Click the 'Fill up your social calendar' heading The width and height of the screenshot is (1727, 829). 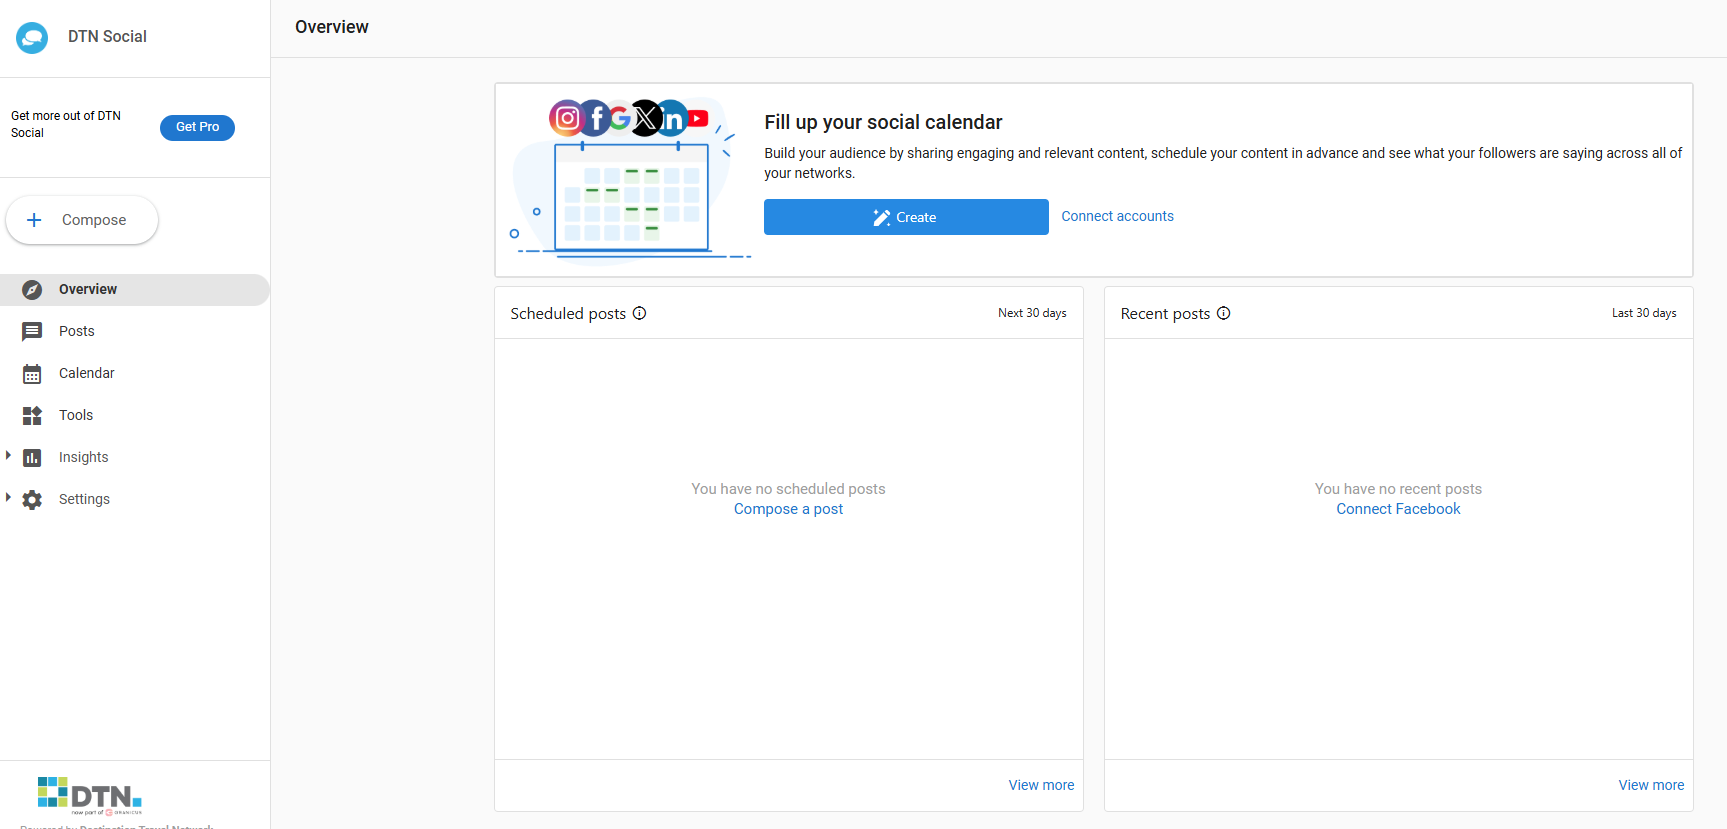click(x=883, y=122)
